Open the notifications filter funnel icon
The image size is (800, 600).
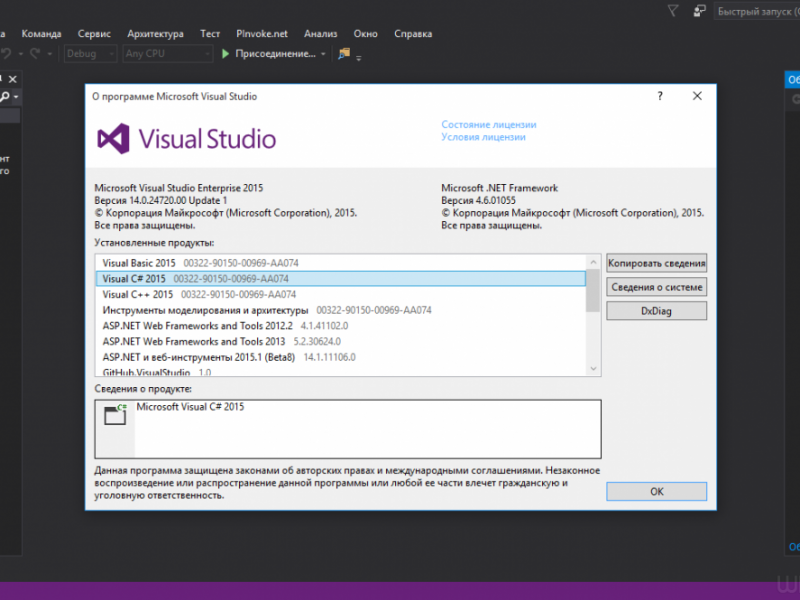[673, 11]
